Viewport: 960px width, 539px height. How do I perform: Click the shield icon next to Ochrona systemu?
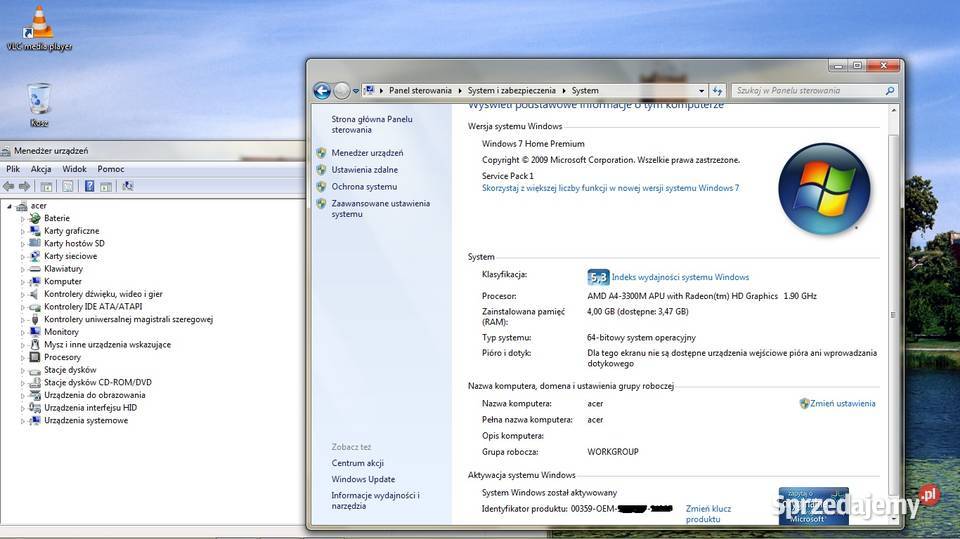pos(321,186)
